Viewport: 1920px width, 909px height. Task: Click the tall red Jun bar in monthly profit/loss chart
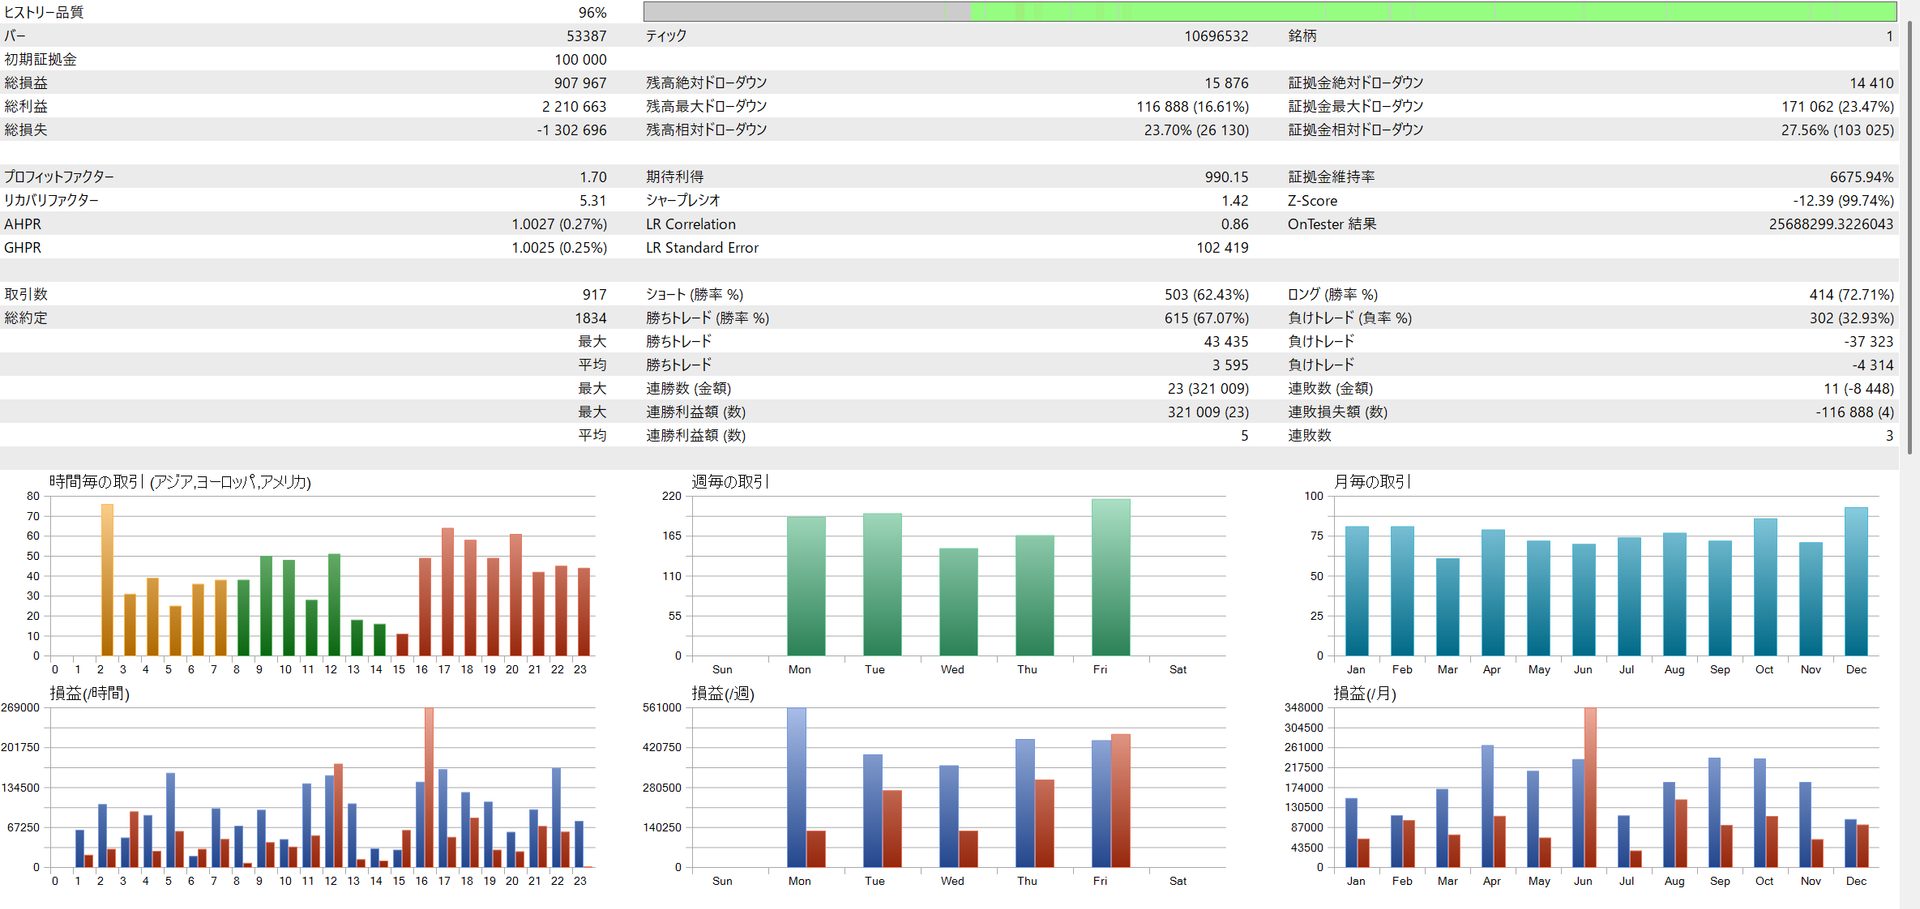[x=1590, y=787]
